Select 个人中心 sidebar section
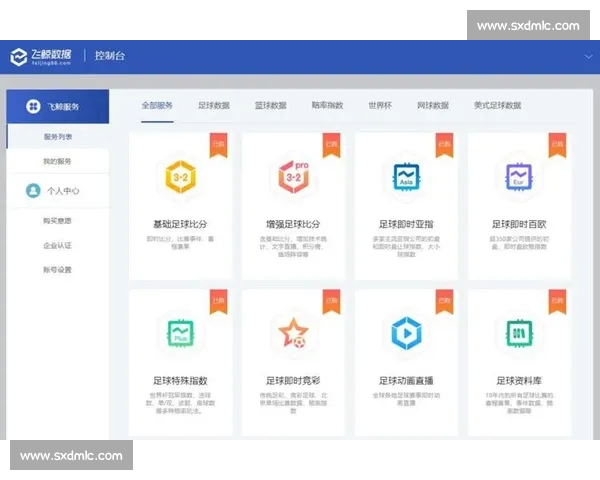This screenshot has width=600, height=480. (x=58, y=191)
